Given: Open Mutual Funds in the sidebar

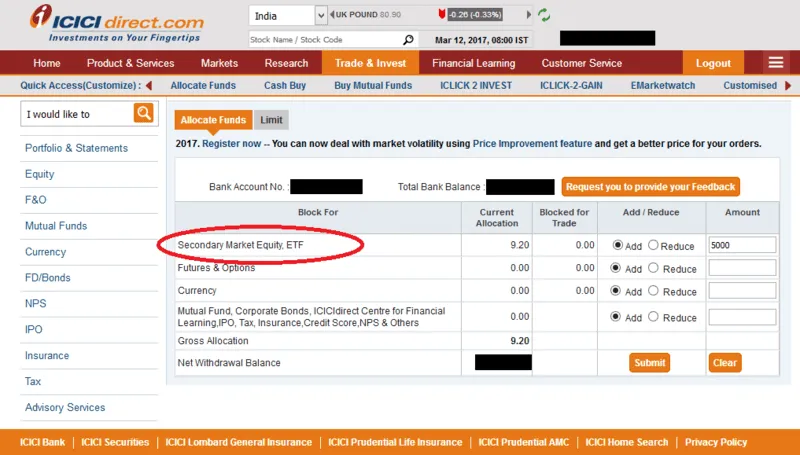Looking at the screenshot, I should pyautogui.click(x=56, y=226).
